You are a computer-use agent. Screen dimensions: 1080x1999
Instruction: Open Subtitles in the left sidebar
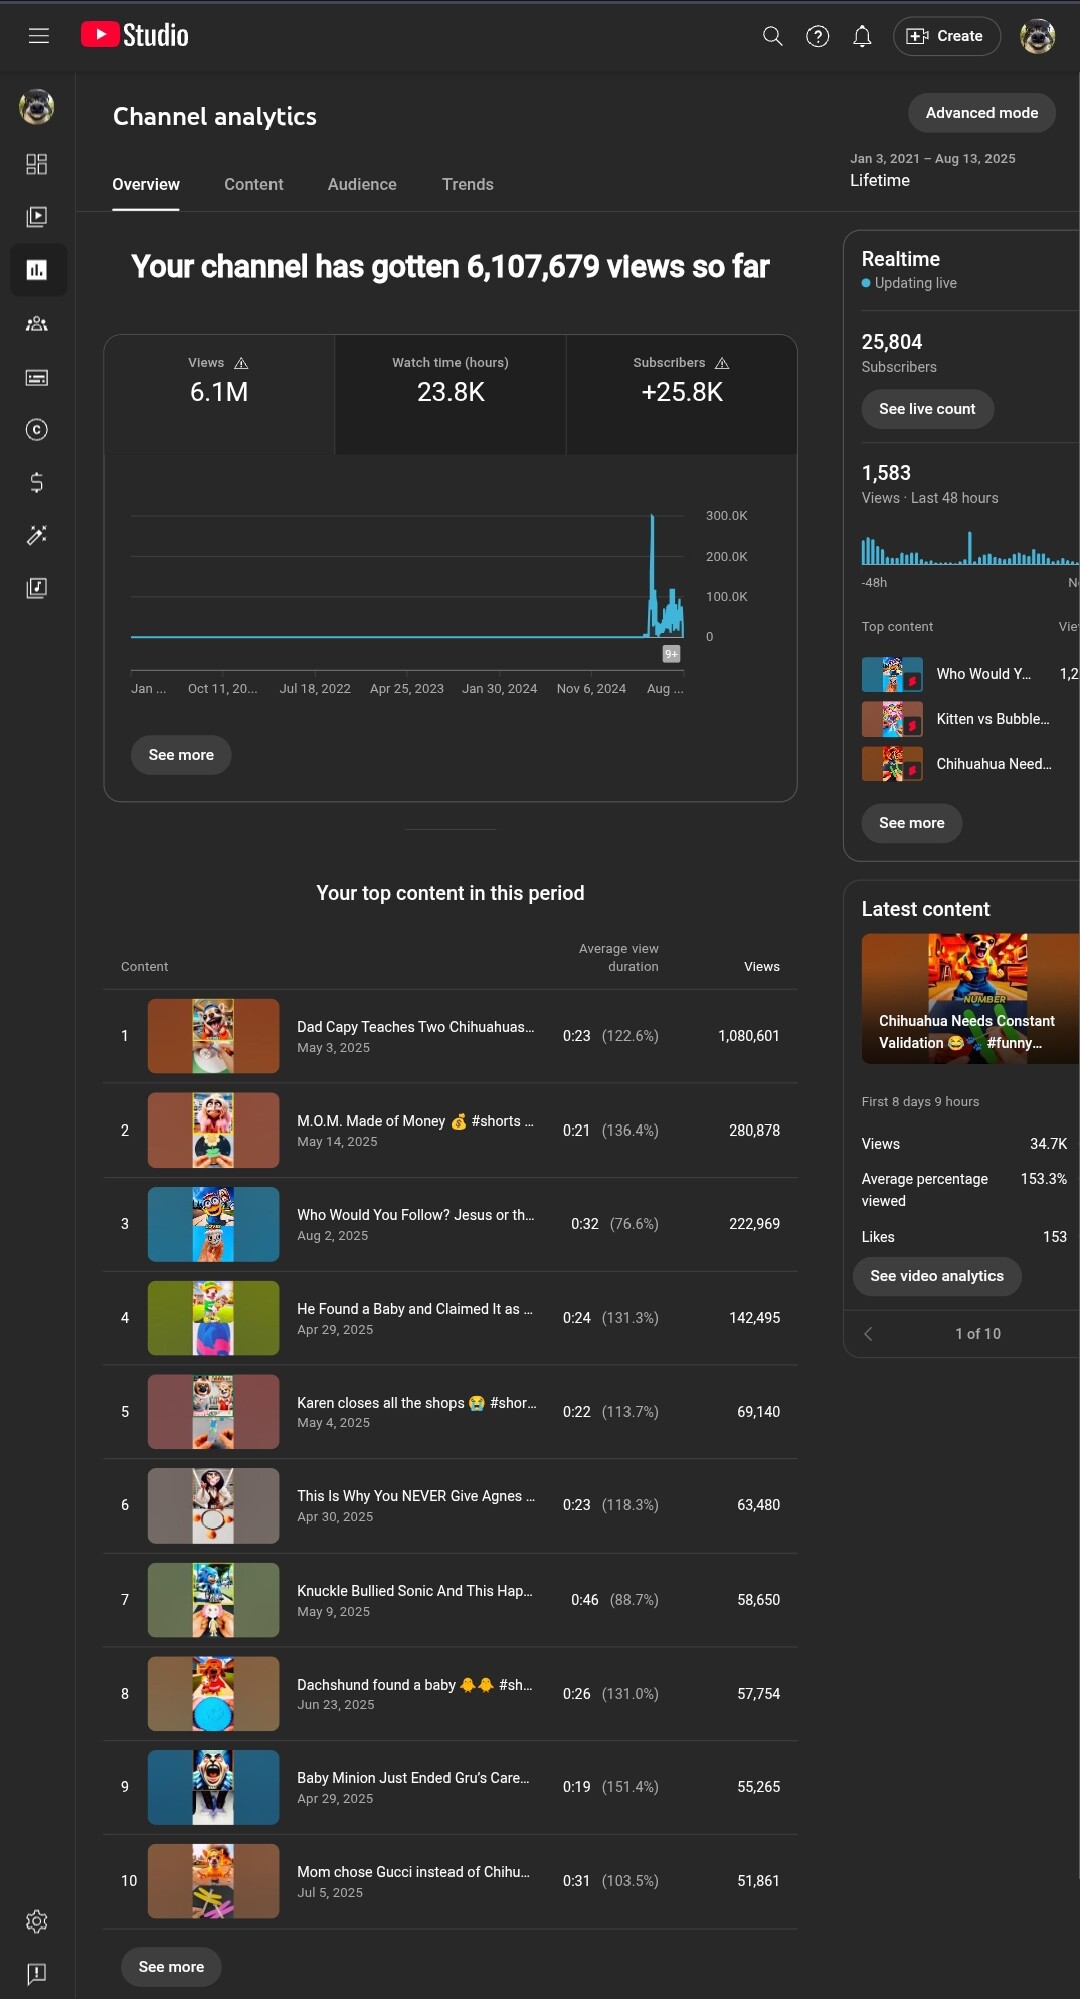pyautogui.click(x=37, y=377)
